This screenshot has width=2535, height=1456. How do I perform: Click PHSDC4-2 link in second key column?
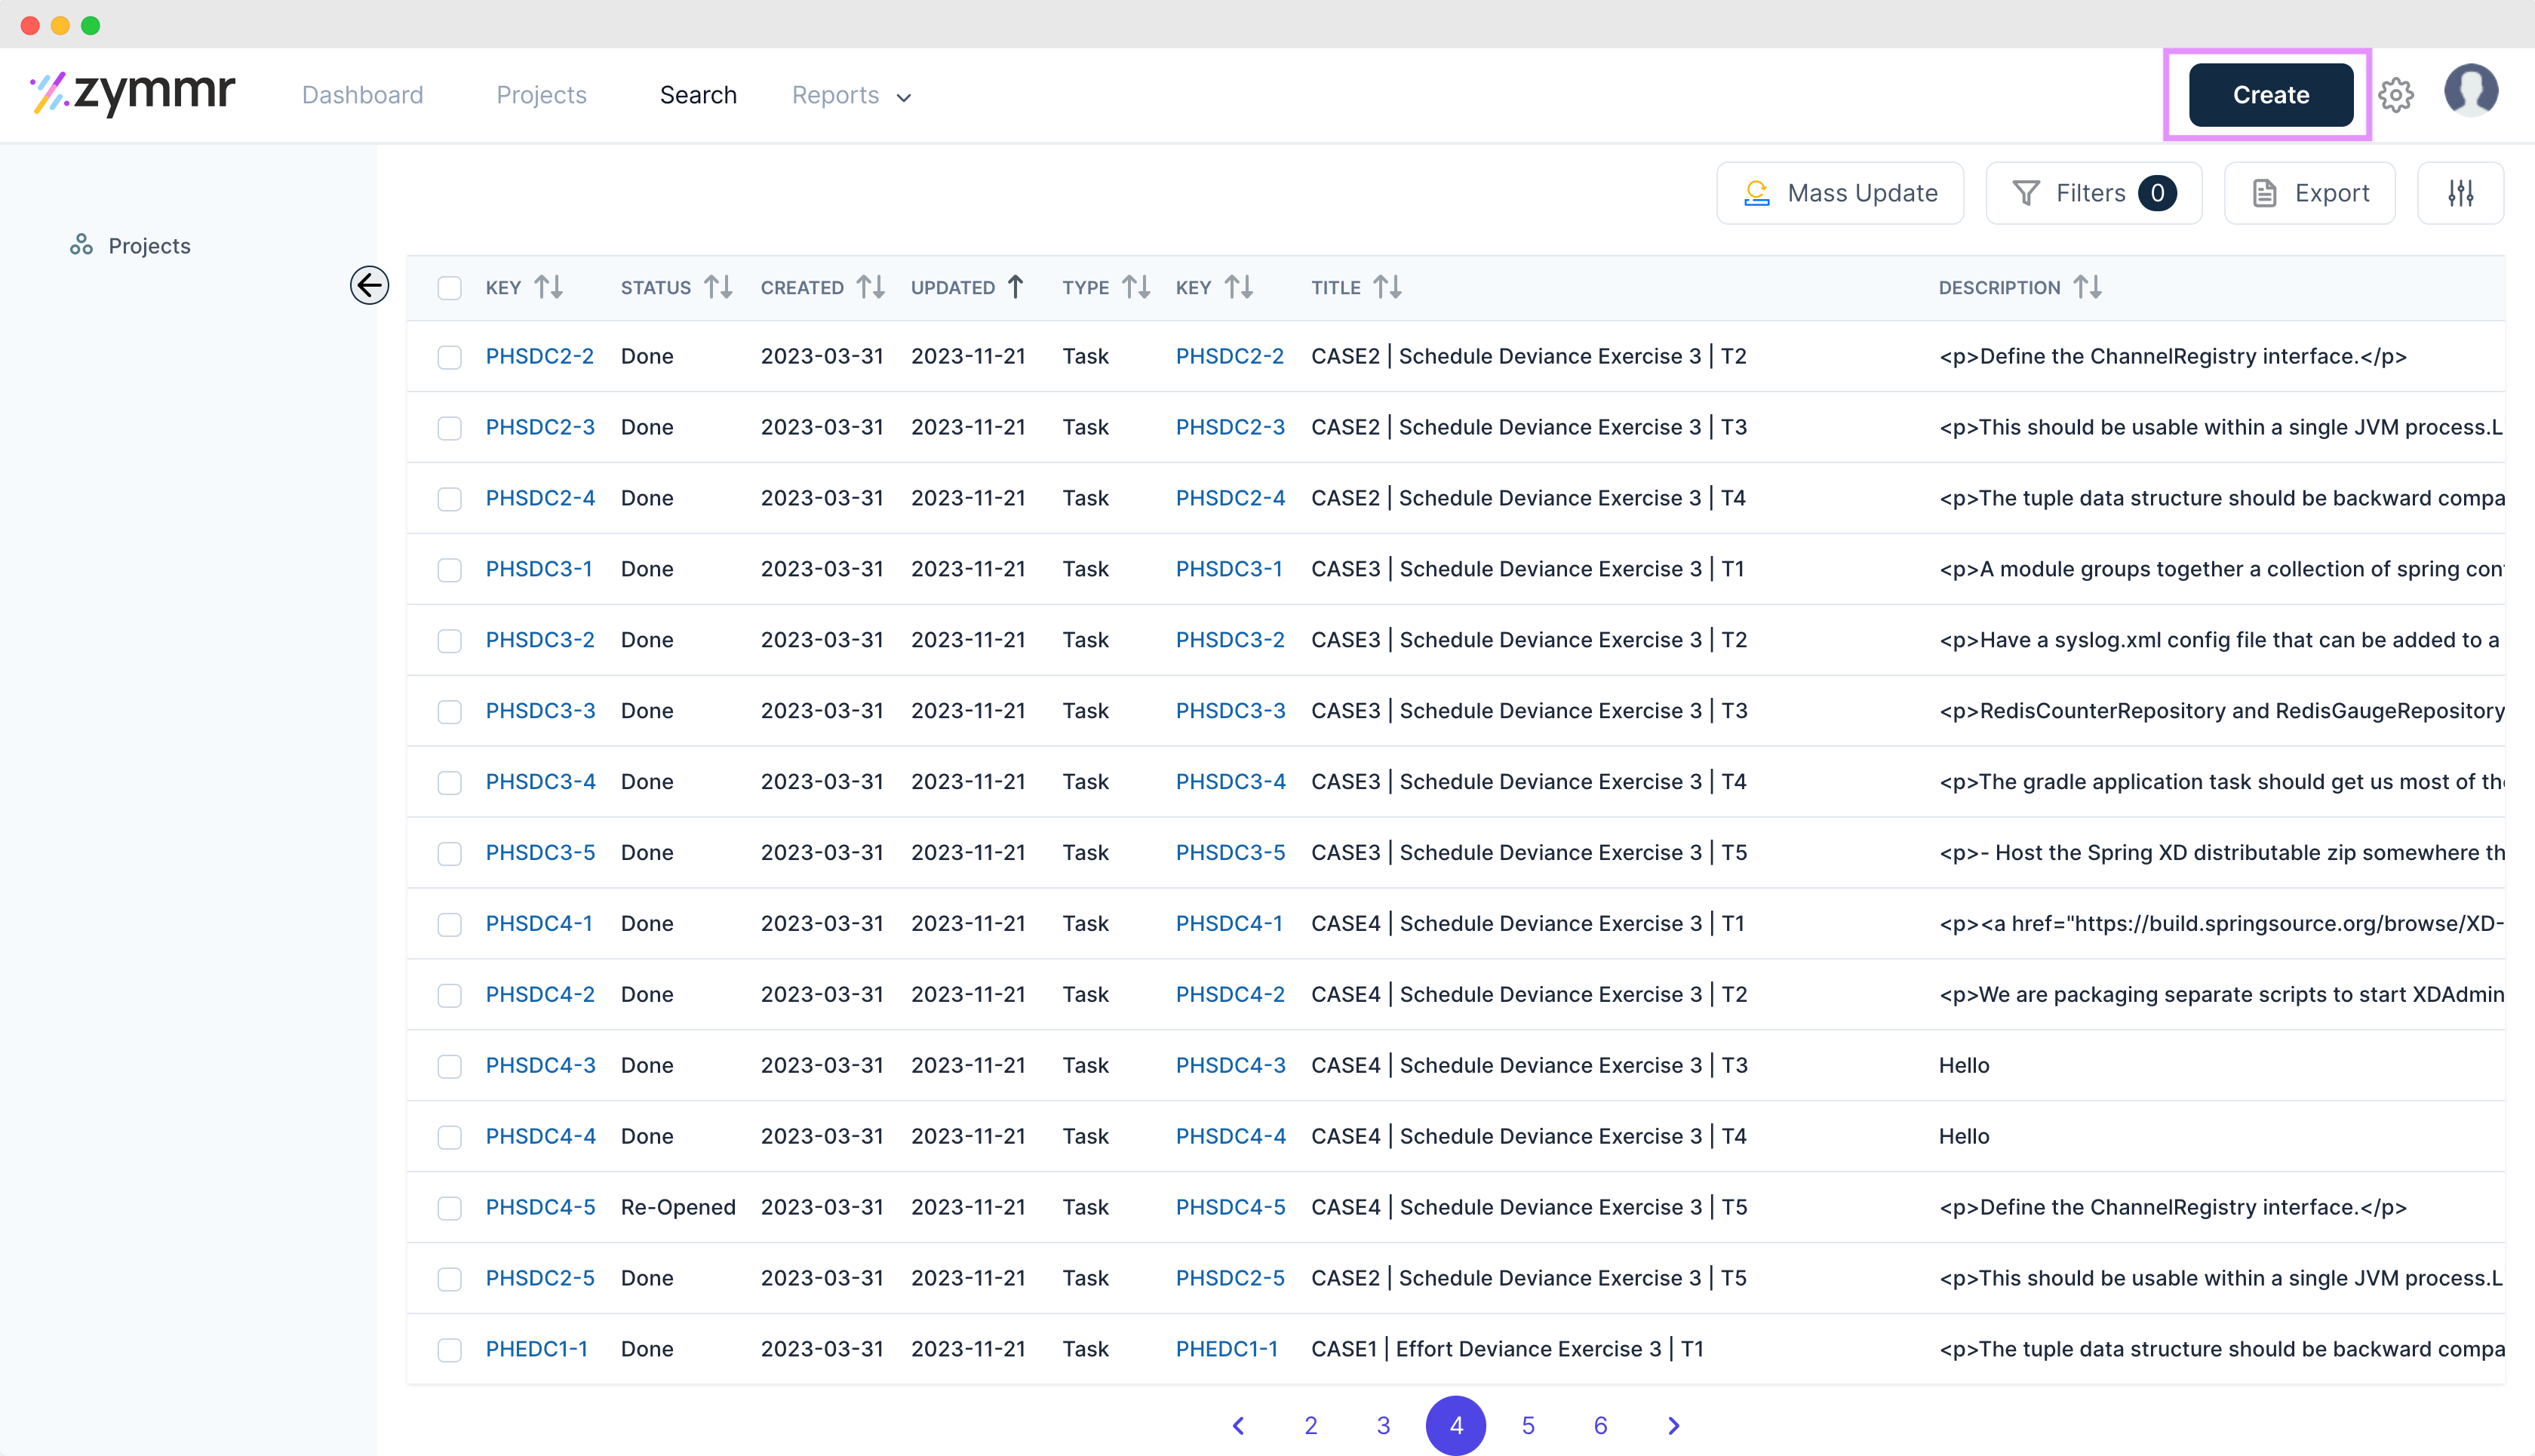click(x=1230, y=994)
